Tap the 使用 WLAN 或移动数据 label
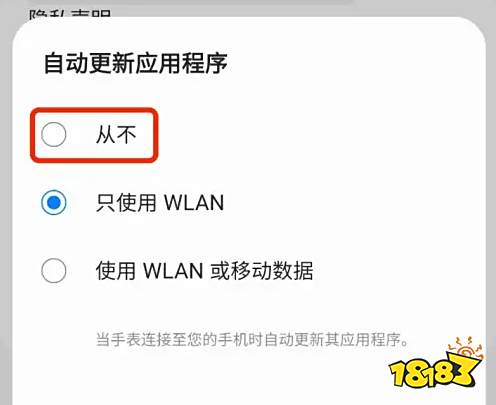Image resolution: width=496 pixels, height=405 pixels. (x=205, y=270)
